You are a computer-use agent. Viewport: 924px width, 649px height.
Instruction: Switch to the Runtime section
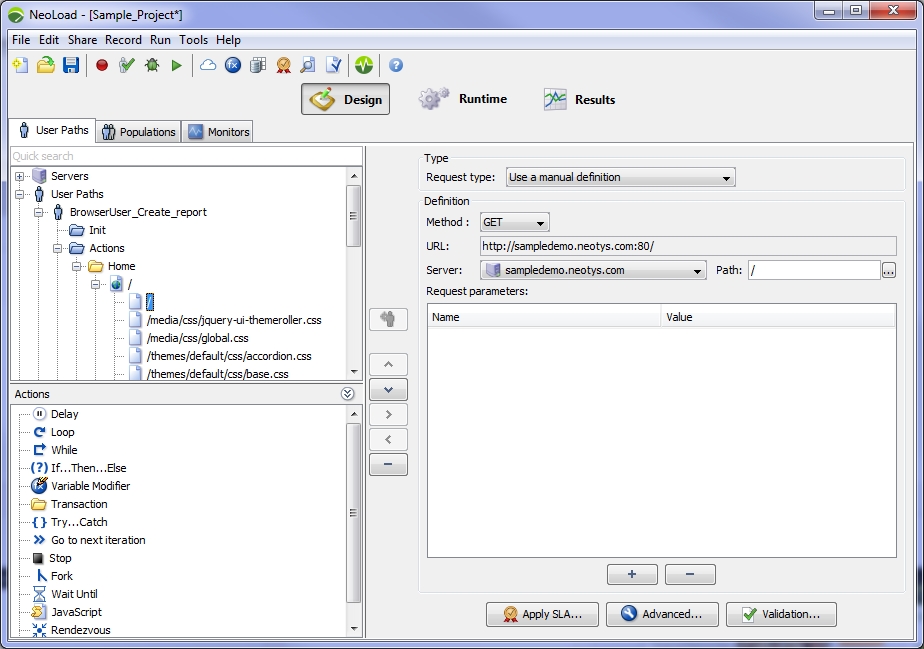(463, 99)
